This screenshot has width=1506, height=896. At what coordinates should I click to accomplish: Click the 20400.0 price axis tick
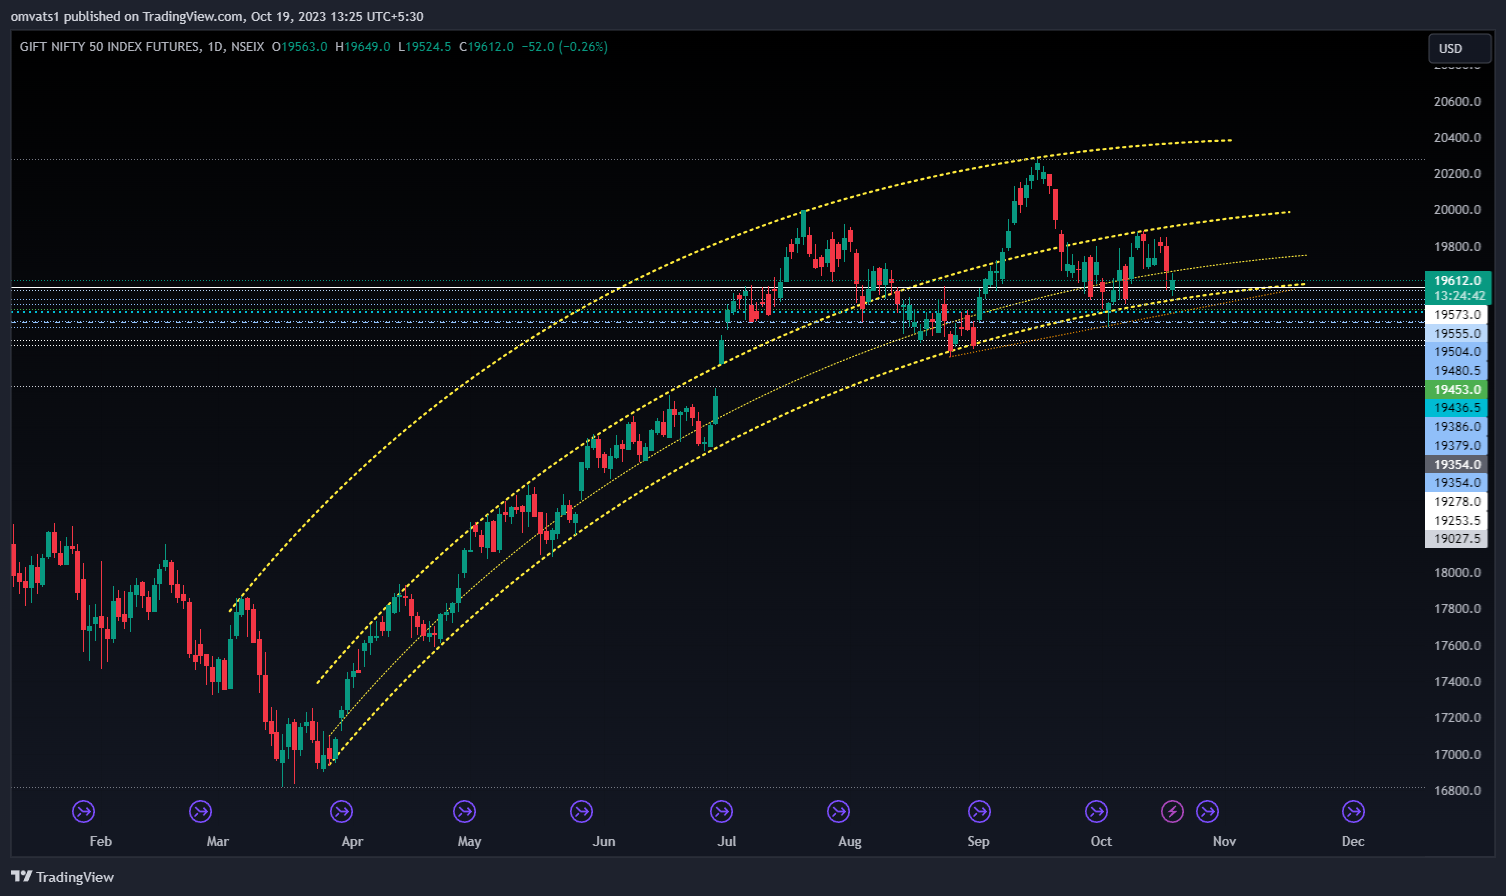1457,138
